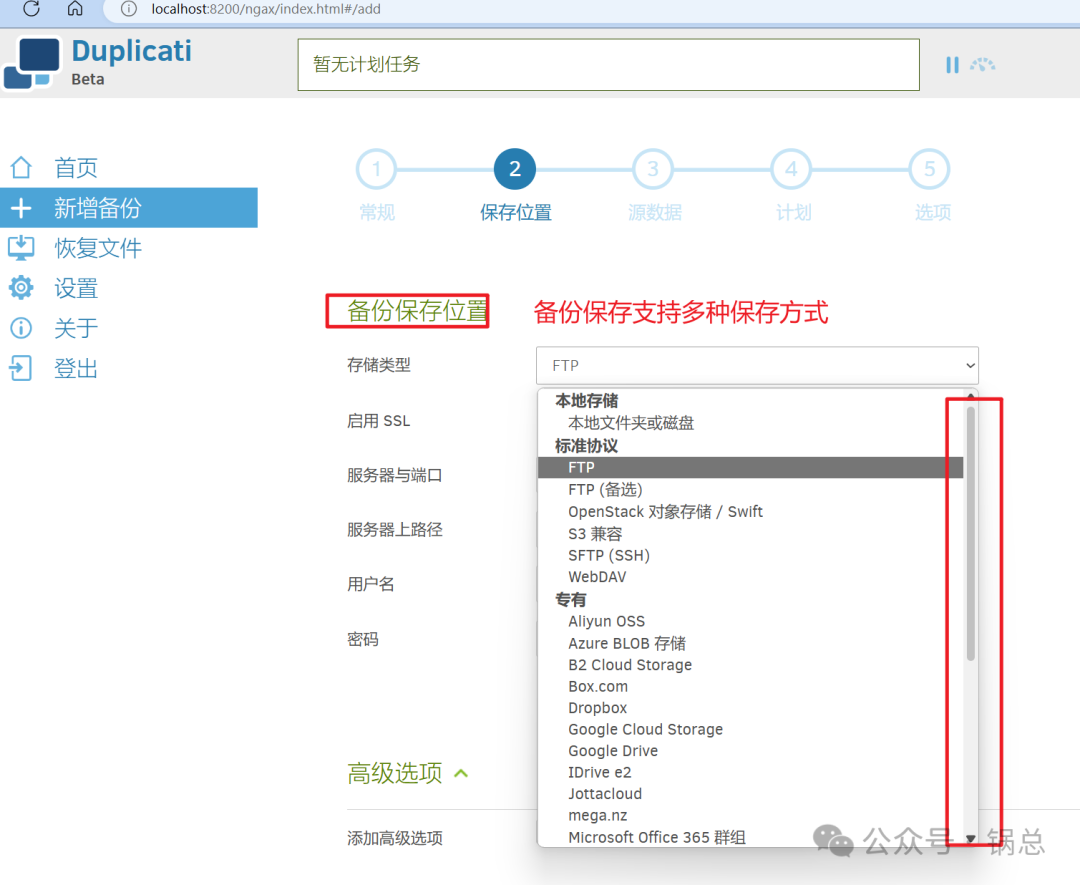
Task: Click the site info icon in address bar
Action: pyautogui.click(x=129, y=9)
